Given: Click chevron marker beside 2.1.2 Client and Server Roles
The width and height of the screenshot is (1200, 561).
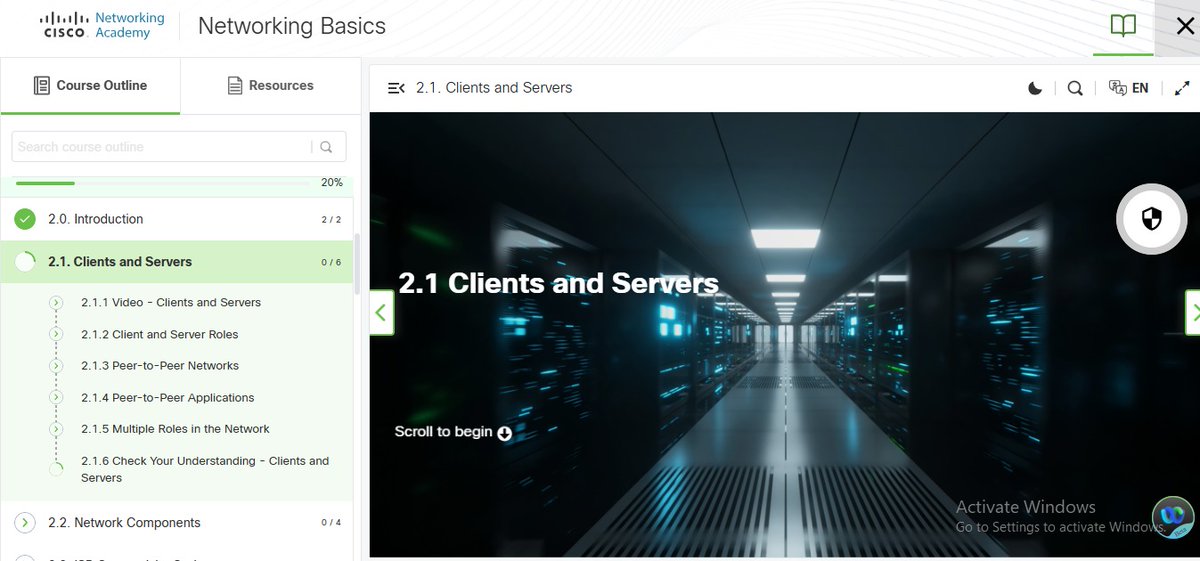Looking at the screenshot, I should tap(56, 334).
